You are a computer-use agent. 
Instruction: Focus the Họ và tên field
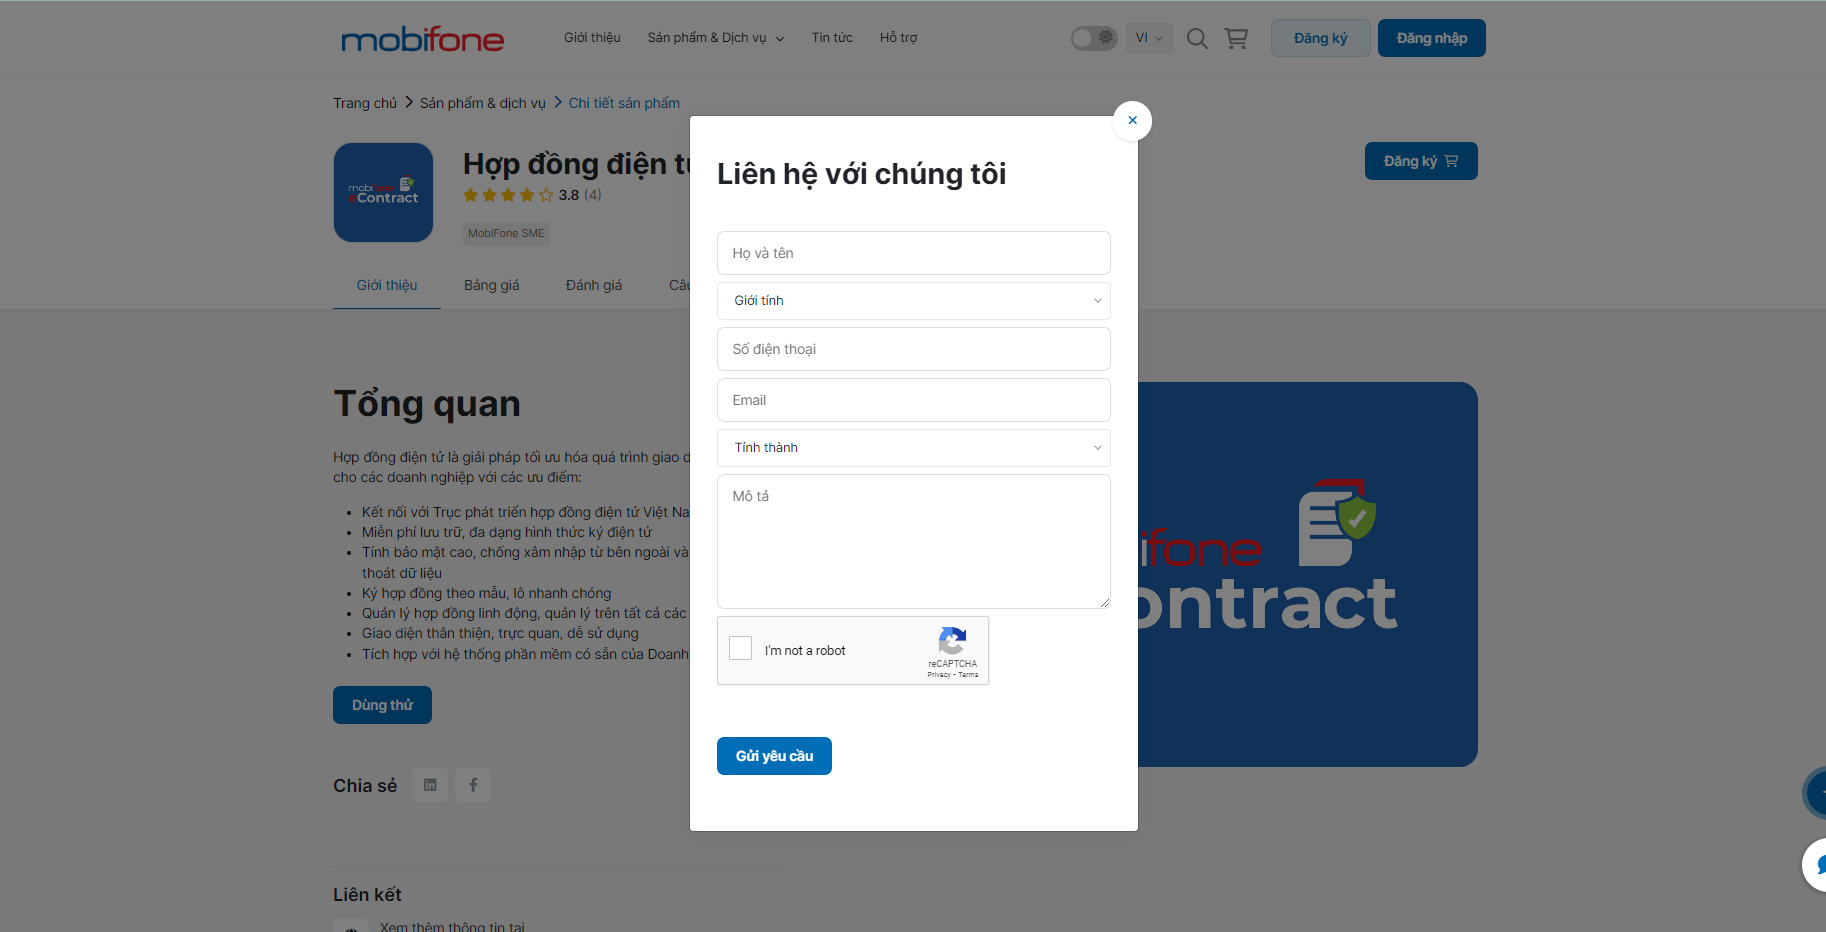(x=914, y=253)
